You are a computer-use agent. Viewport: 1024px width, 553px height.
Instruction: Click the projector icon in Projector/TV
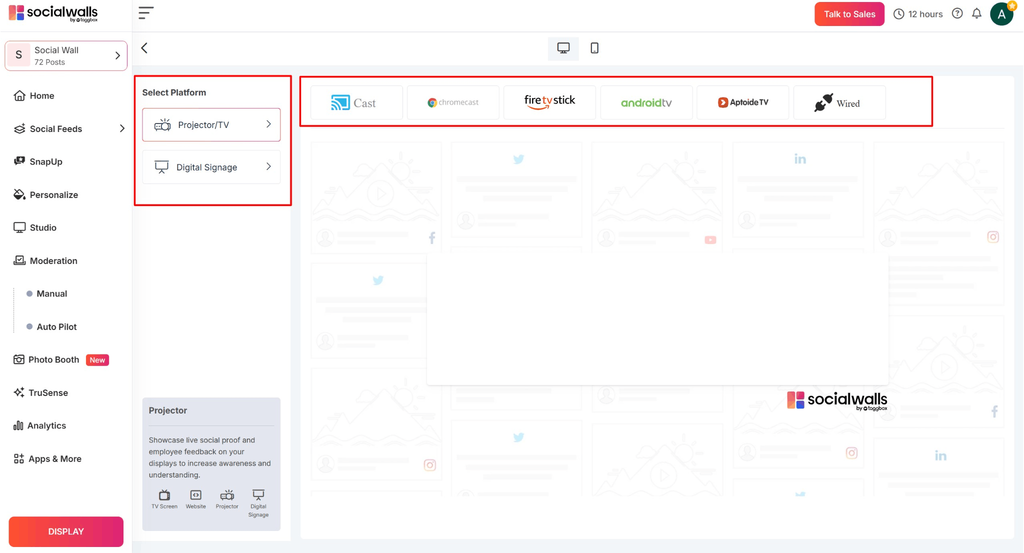pos(163,125)
